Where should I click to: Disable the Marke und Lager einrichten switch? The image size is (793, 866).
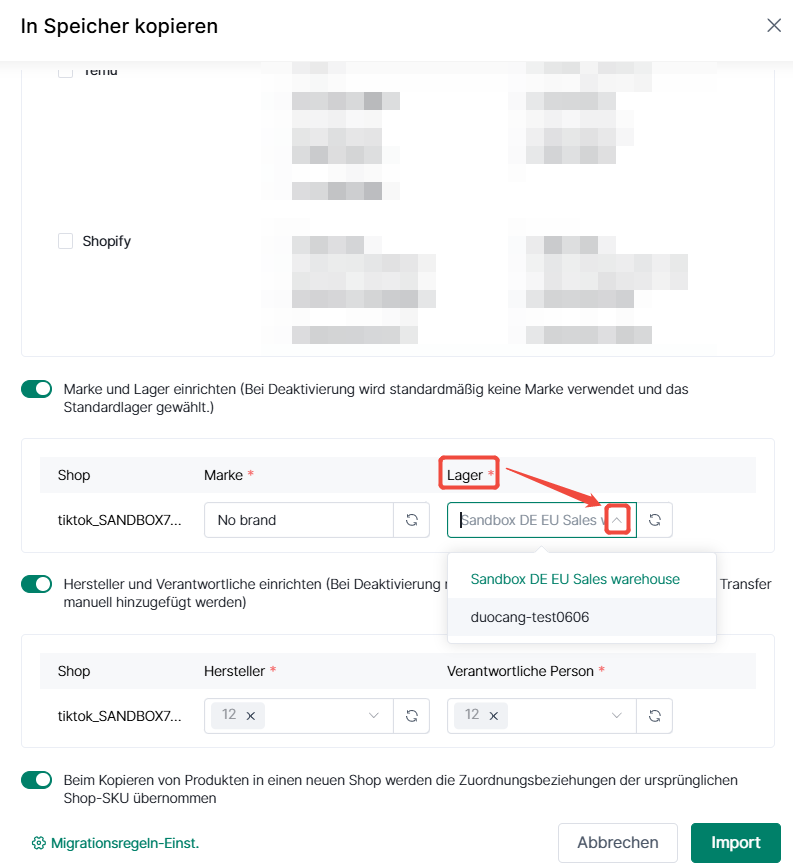coord(36,389)
